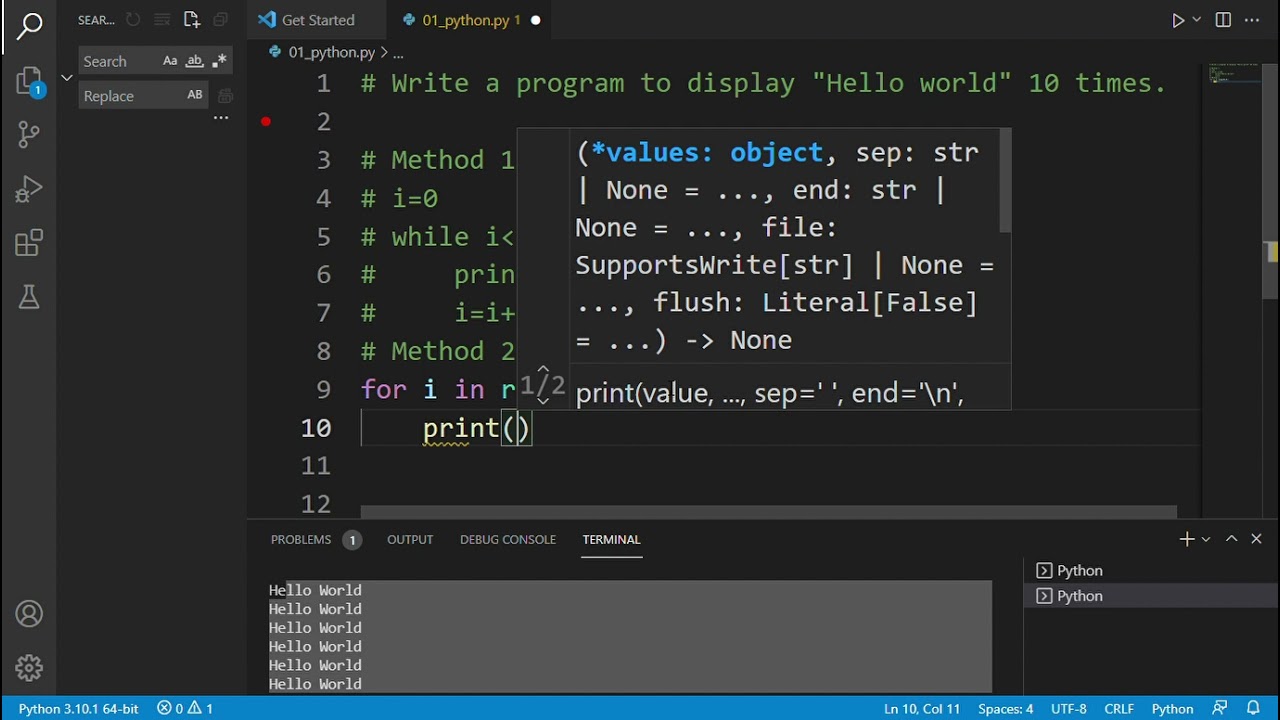Image resolution: width=1280 pixels, height=720 pixels.
Task: Click the comment text on line 1
Action: coord(764,83)
